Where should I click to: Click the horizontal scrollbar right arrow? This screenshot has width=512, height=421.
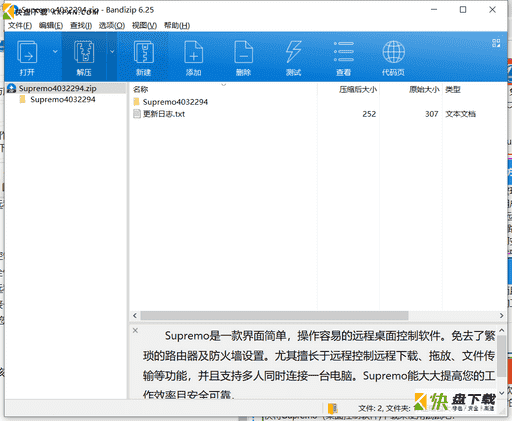(x=501, y=315)
